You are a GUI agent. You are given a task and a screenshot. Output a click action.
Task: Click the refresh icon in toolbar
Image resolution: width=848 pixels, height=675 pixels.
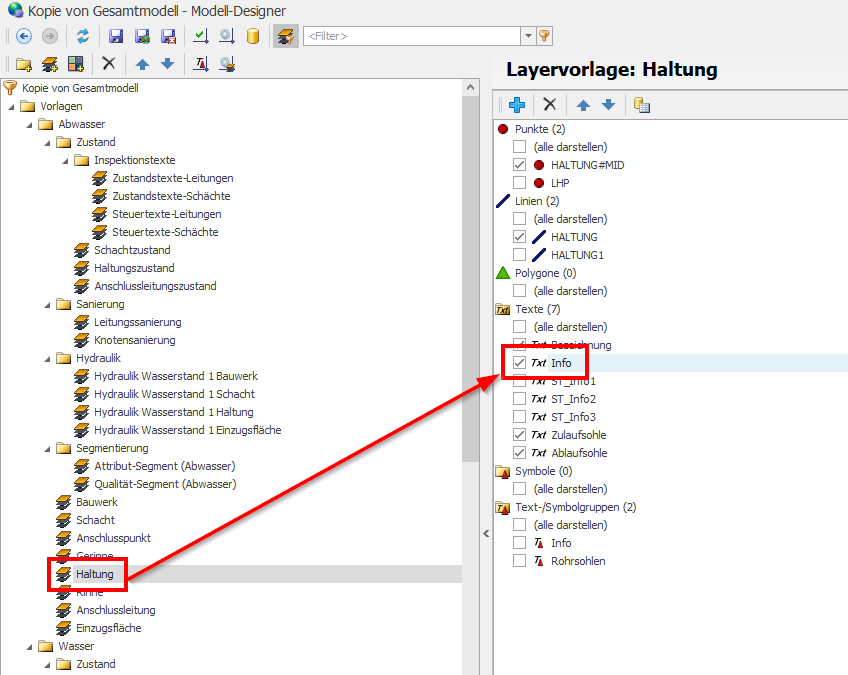pos(83,36)
